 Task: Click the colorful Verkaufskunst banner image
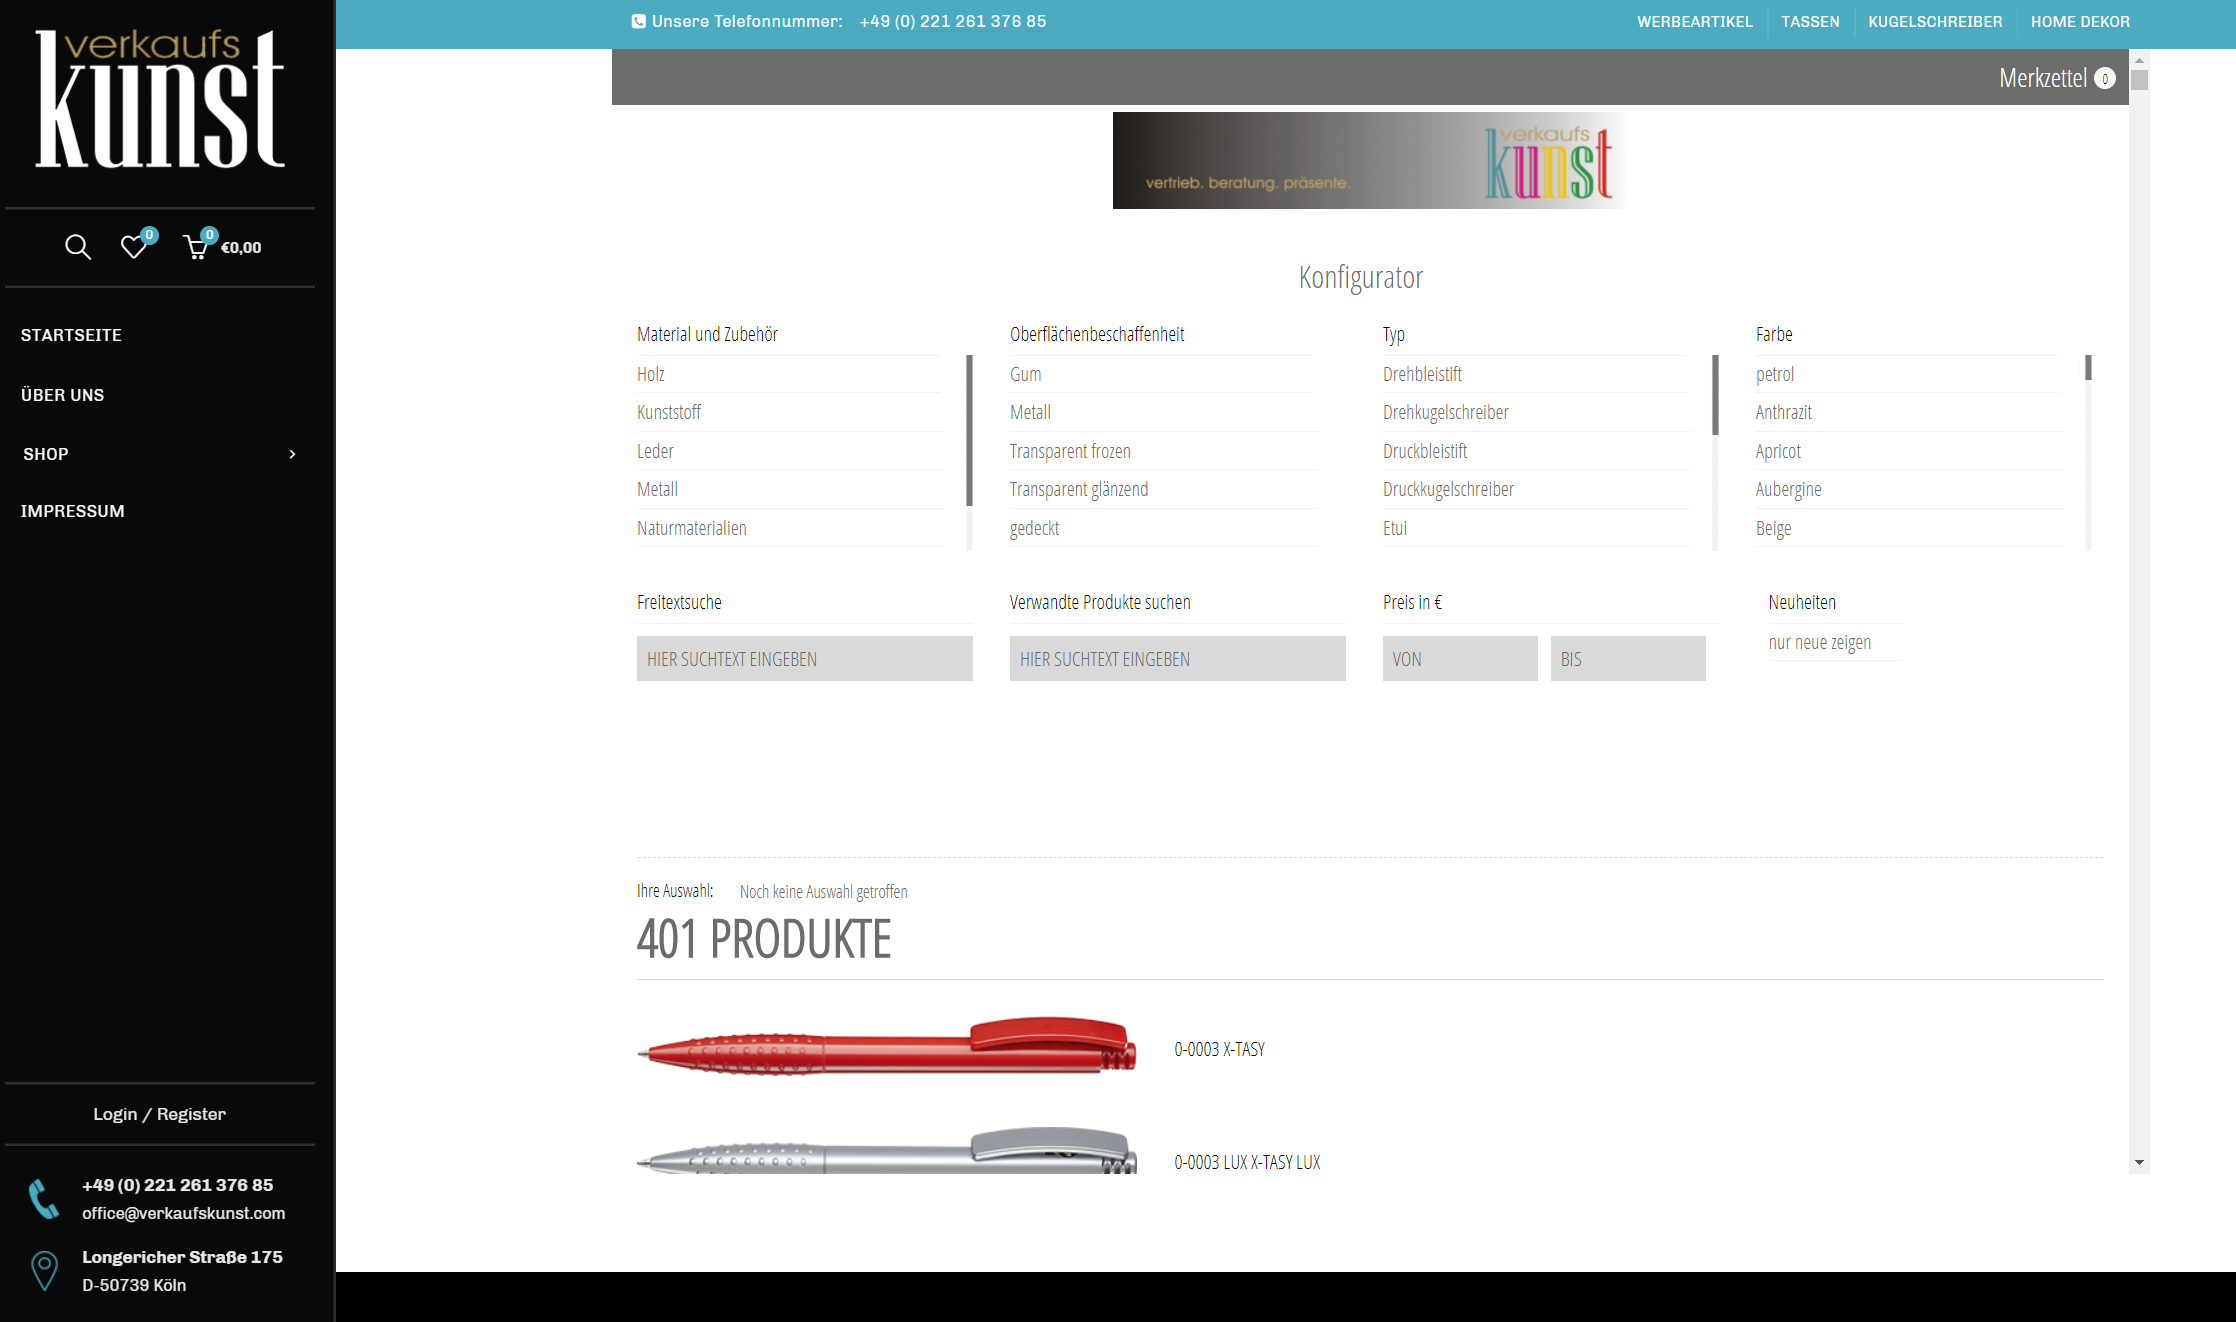pos(1369,160)
